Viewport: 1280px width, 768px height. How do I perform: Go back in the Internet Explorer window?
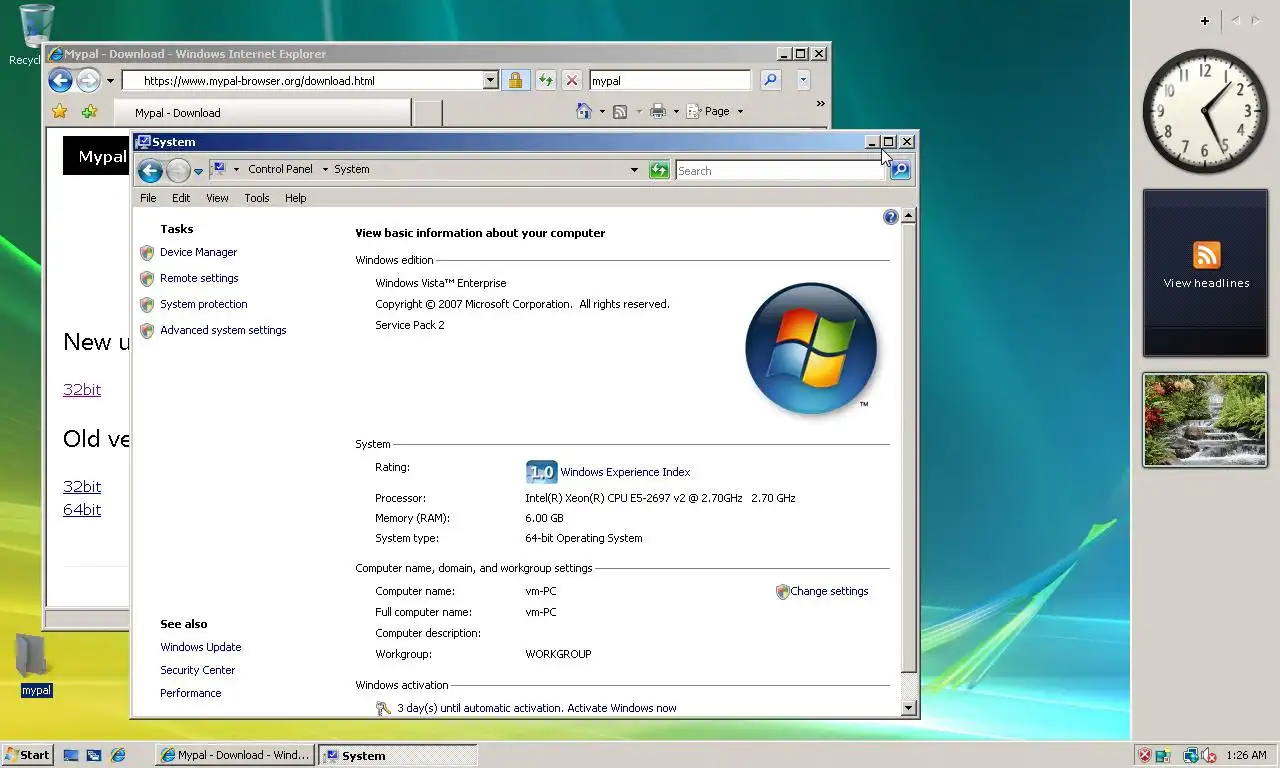click(60, 81)
